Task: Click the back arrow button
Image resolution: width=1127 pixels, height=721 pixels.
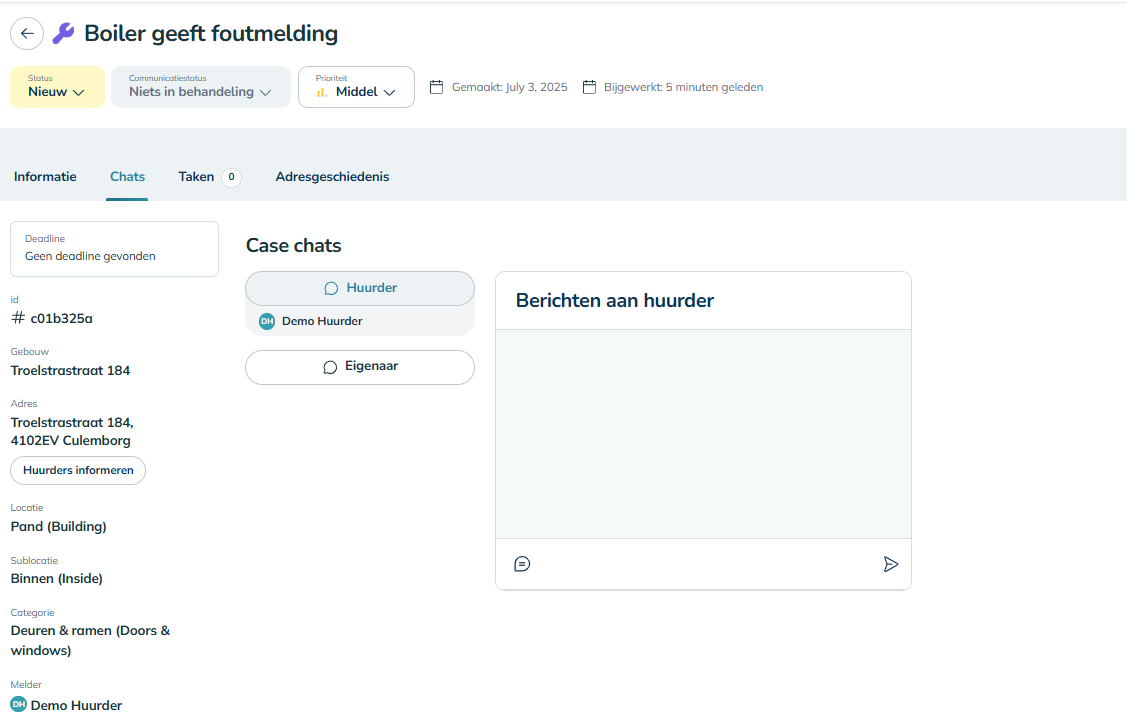Action: coord(27,33)
